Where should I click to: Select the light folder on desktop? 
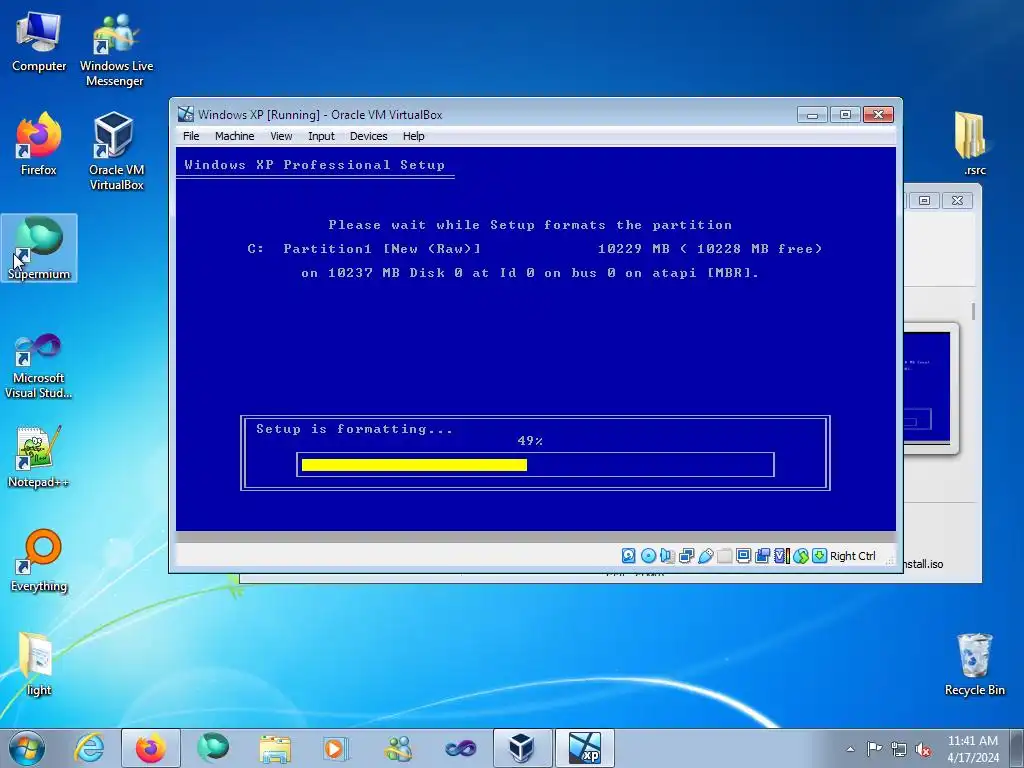click(x=39, y=665)
